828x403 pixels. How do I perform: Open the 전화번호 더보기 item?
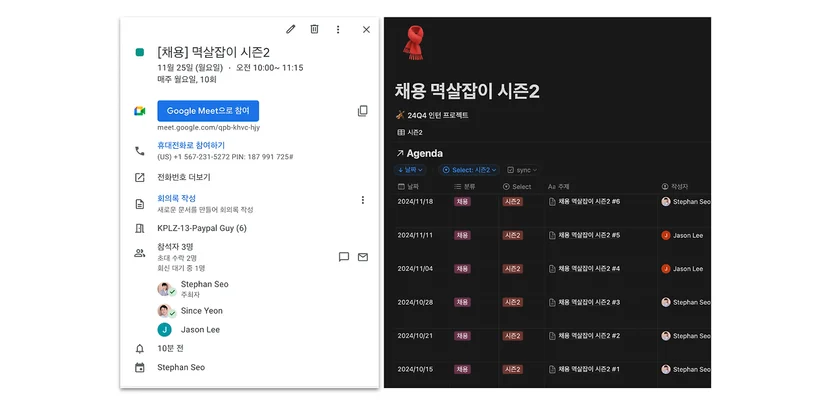point(184,177)
